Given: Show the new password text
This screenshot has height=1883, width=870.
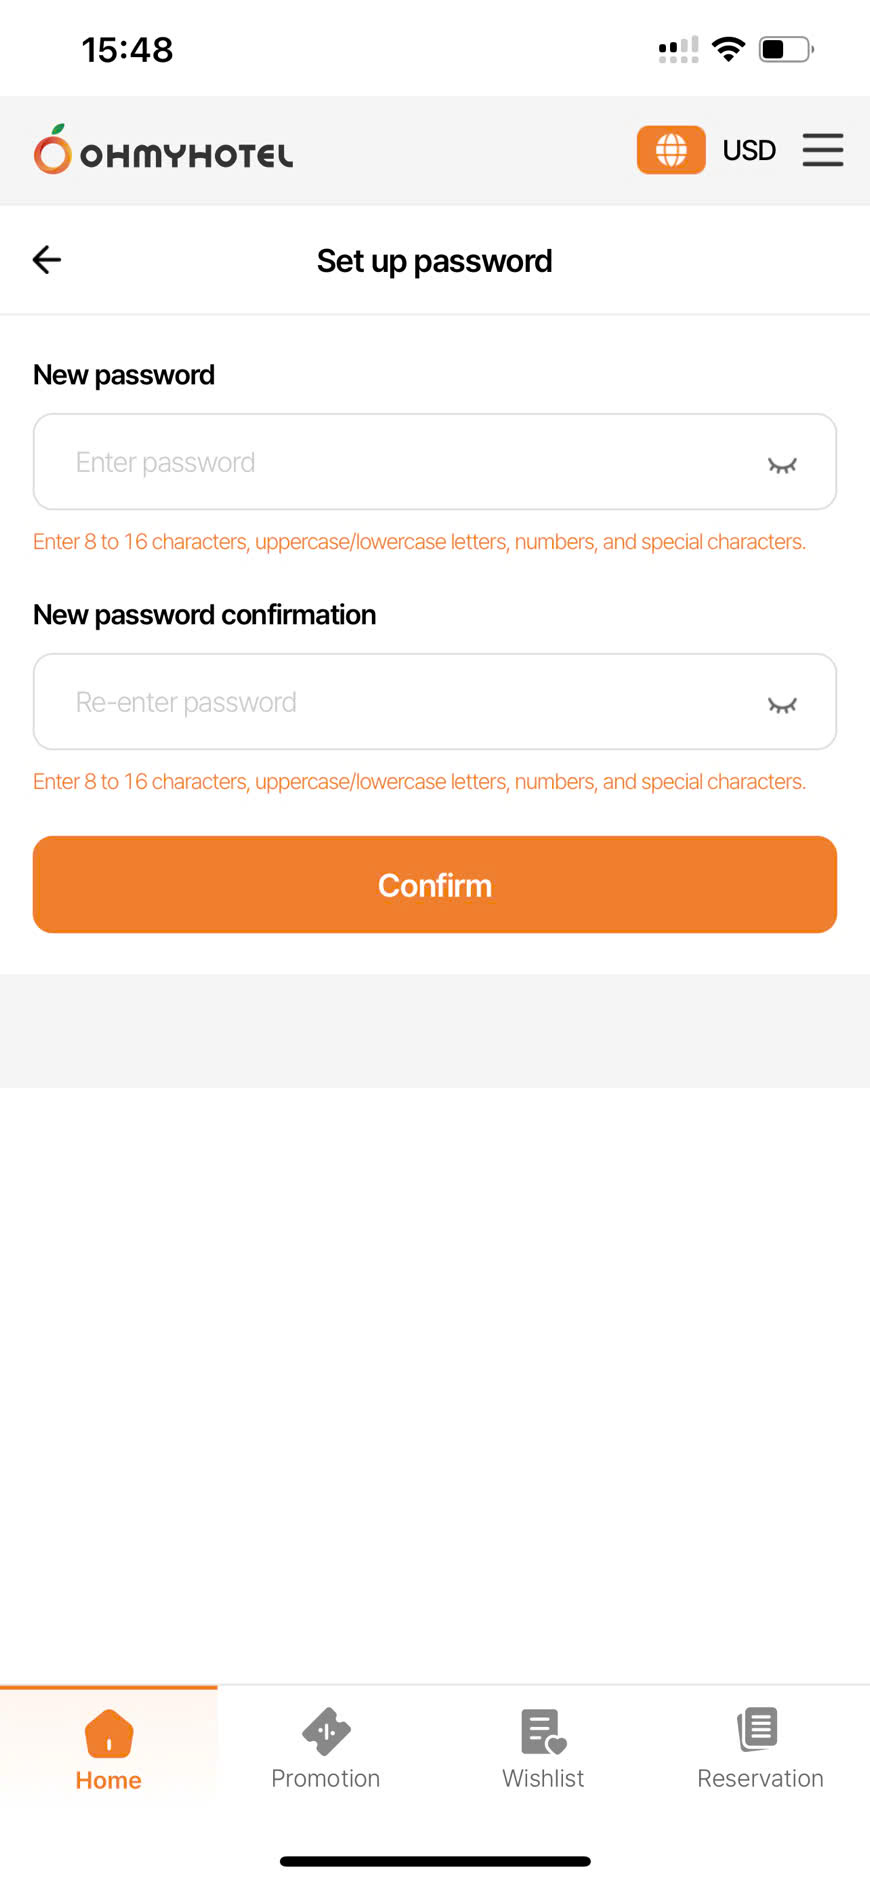Looking at the screenshot, I should tap(782, 464).
